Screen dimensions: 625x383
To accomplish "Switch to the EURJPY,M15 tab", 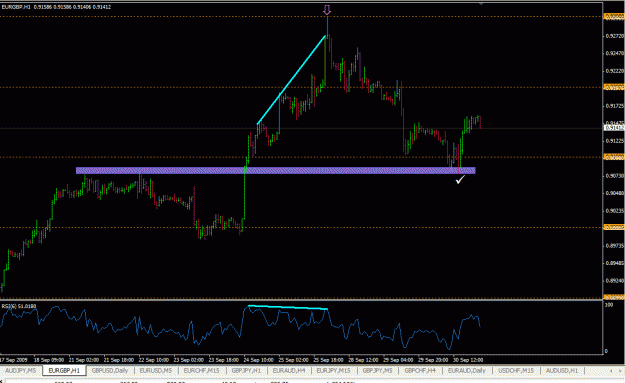I will tap(333, 371).
